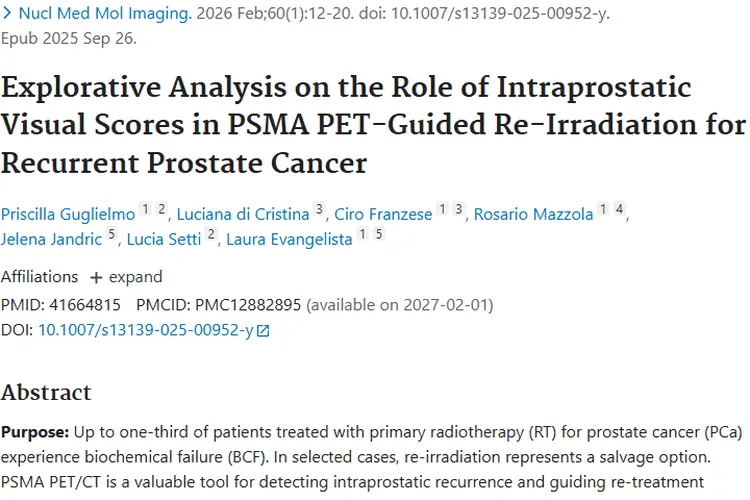Viewport: 750px width, 500px height.
Task: Click the plus icon next to expand
Action: point(96,277)
